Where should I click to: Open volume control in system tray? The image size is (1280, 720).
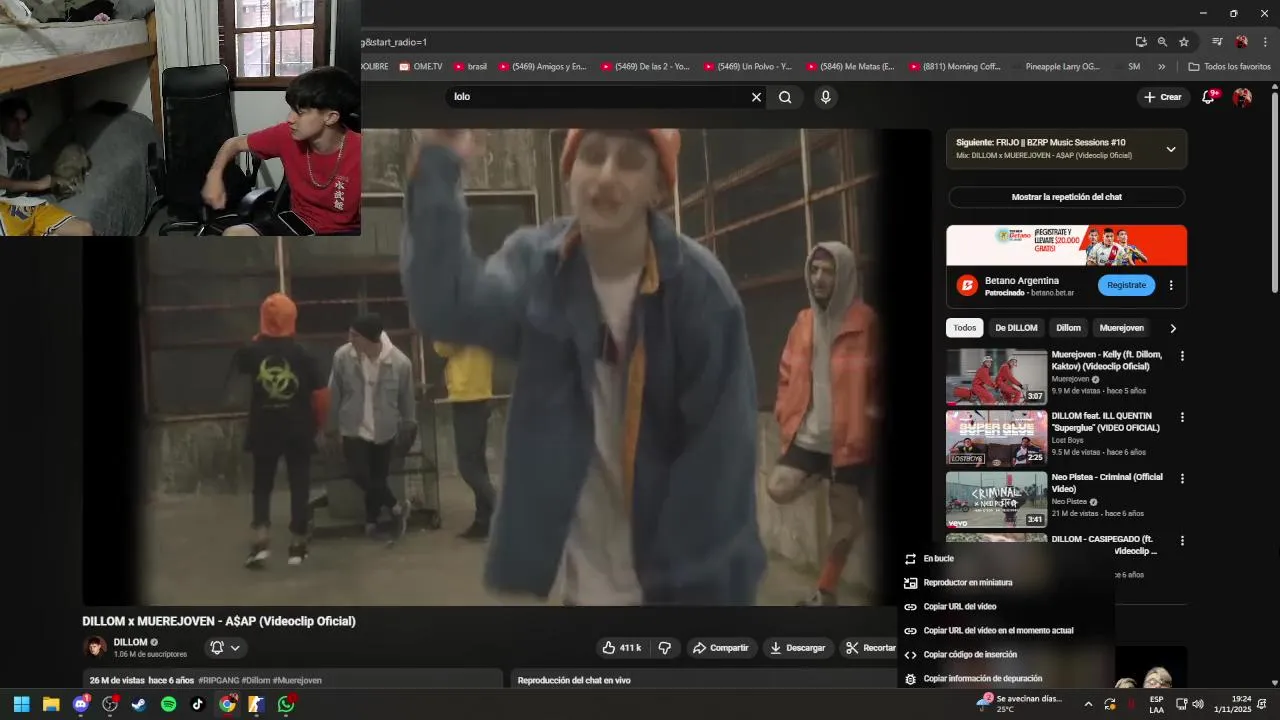[x=1198, y=704]
